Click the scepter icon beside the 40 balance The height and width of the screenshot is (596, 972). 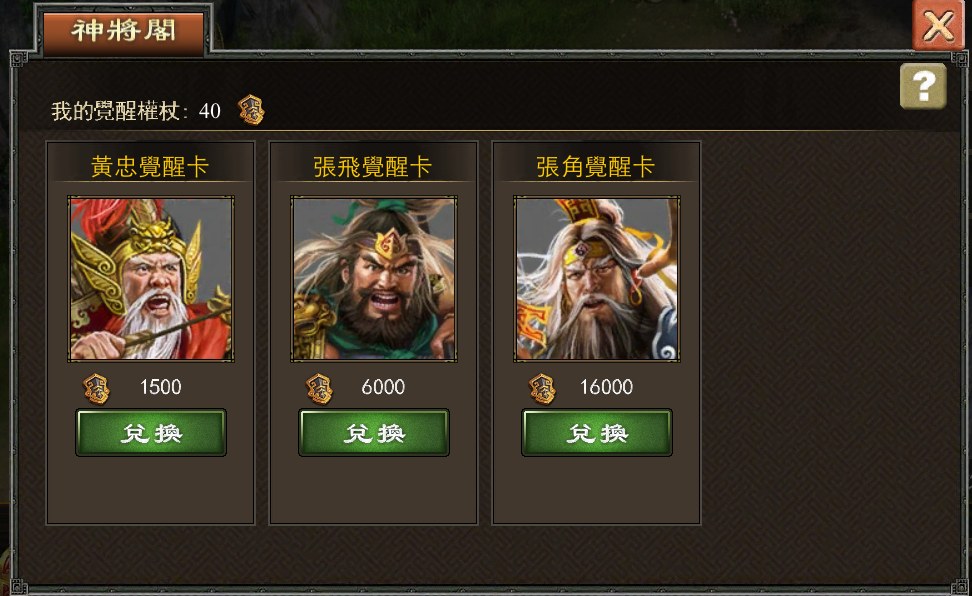pos(252,110)
